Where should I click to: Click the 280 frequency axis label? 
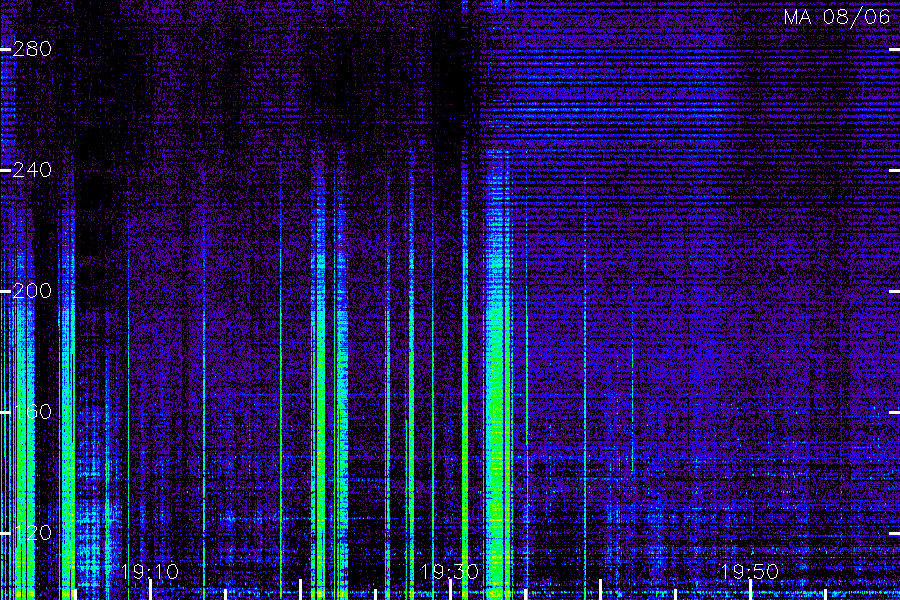(32, 49)
